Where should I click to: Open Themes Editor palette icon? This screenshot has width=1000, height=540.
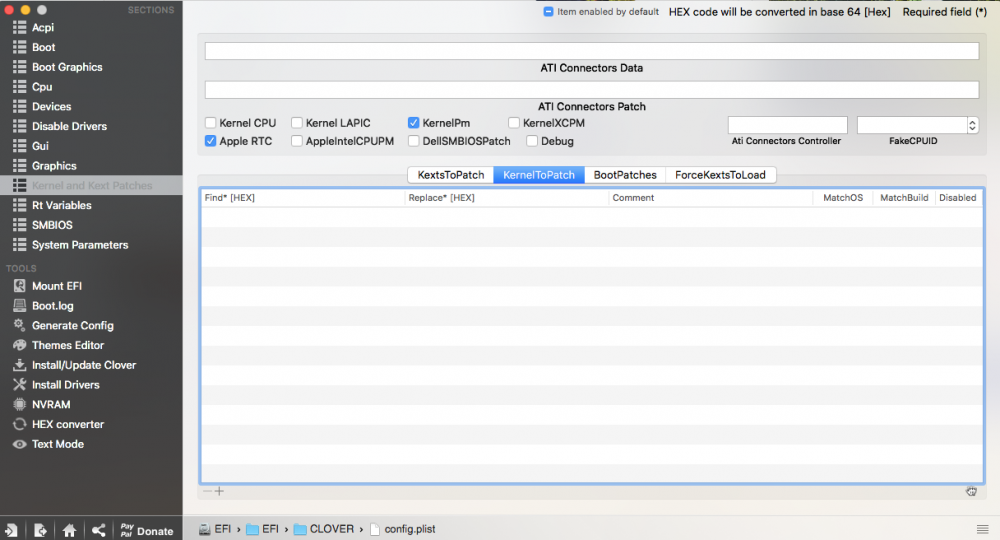tap(20, 345)
